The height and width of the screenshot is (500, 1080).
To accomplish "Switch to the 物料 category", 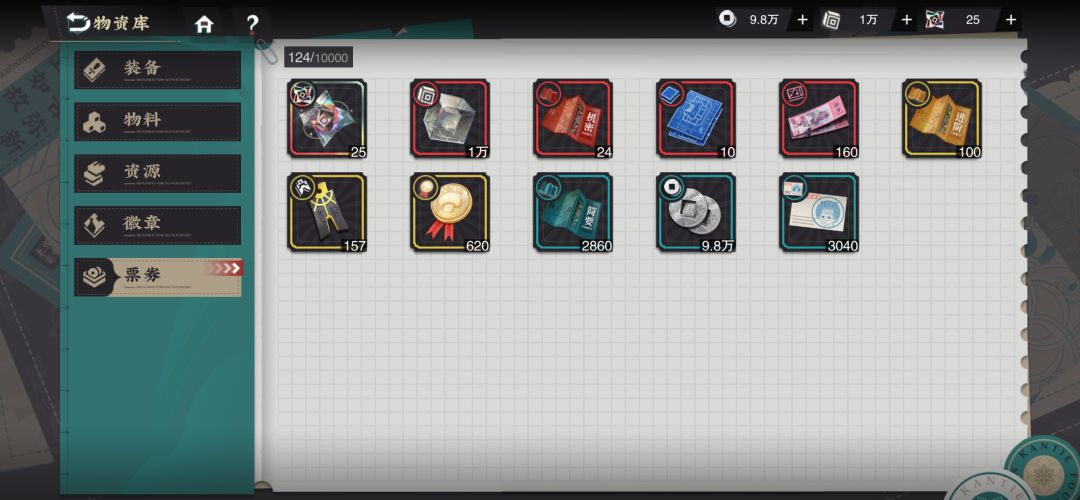I will pos(158,121).
